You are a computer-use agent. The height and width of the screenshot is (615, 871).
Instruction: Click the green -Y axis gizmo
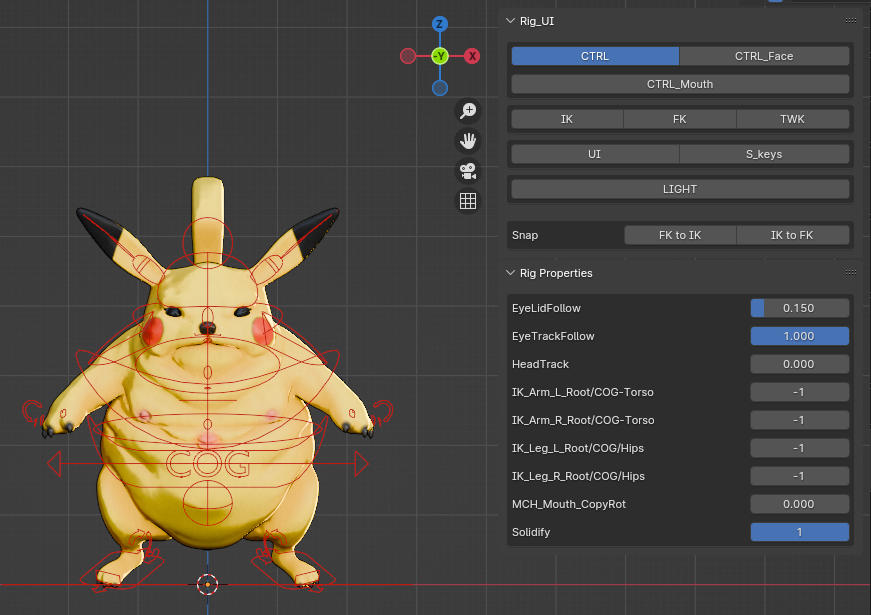[439, 56]
